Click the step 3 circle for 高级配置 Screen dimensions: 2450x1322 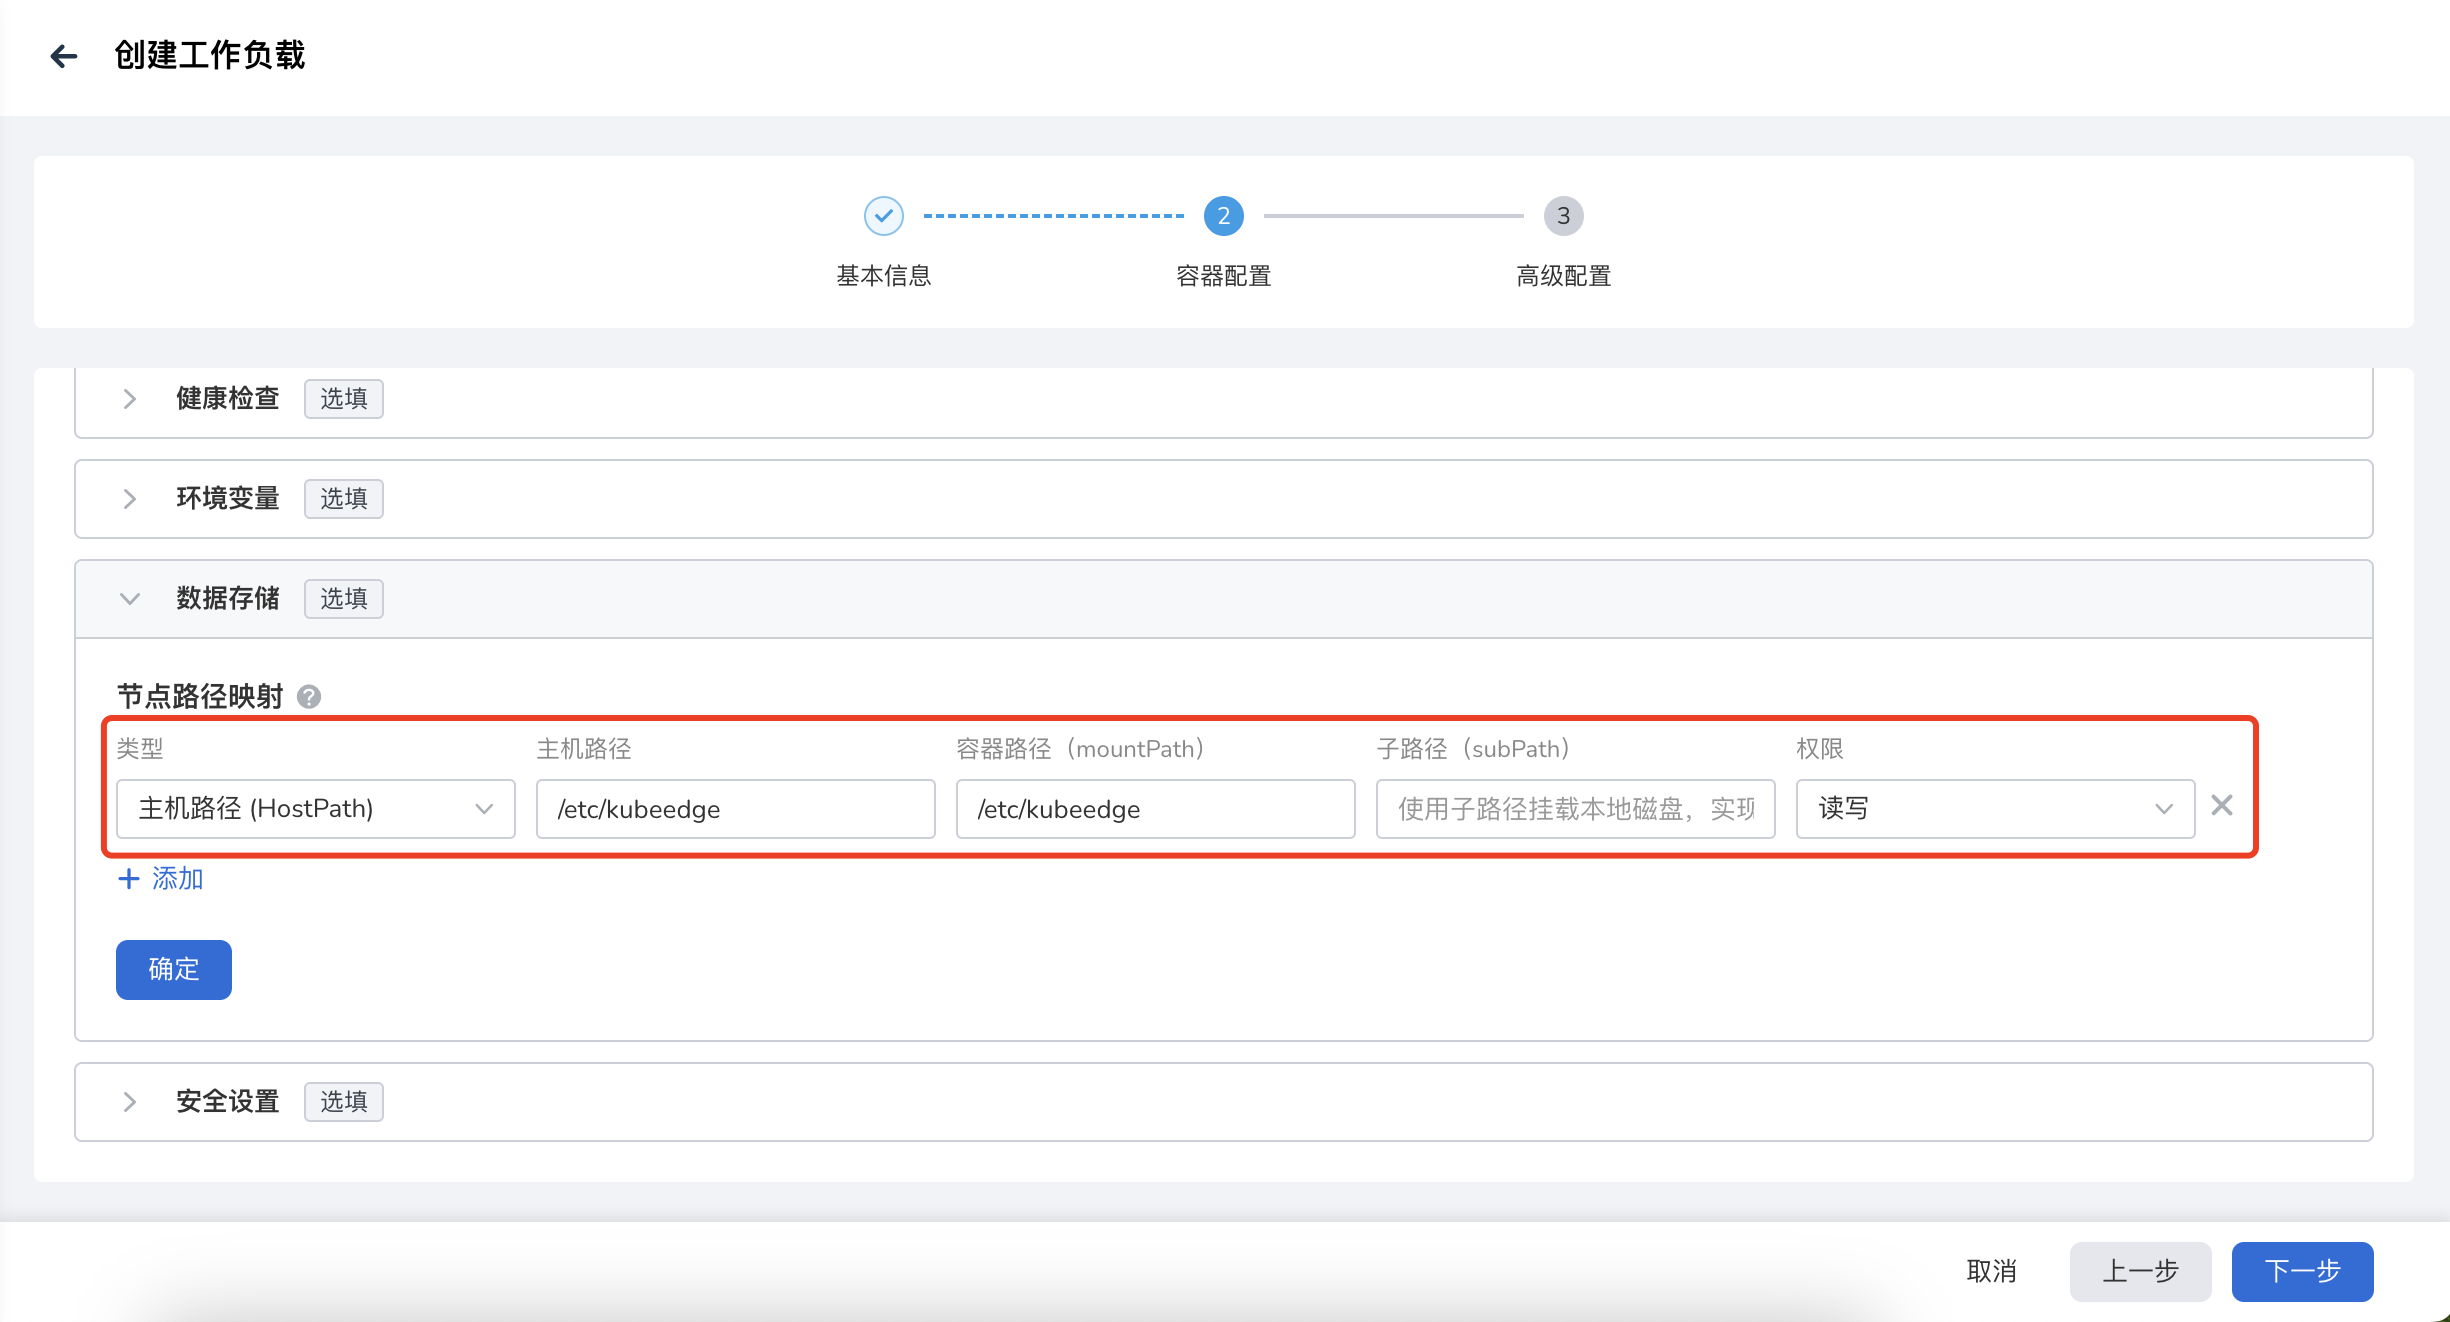coord(1562,215)
